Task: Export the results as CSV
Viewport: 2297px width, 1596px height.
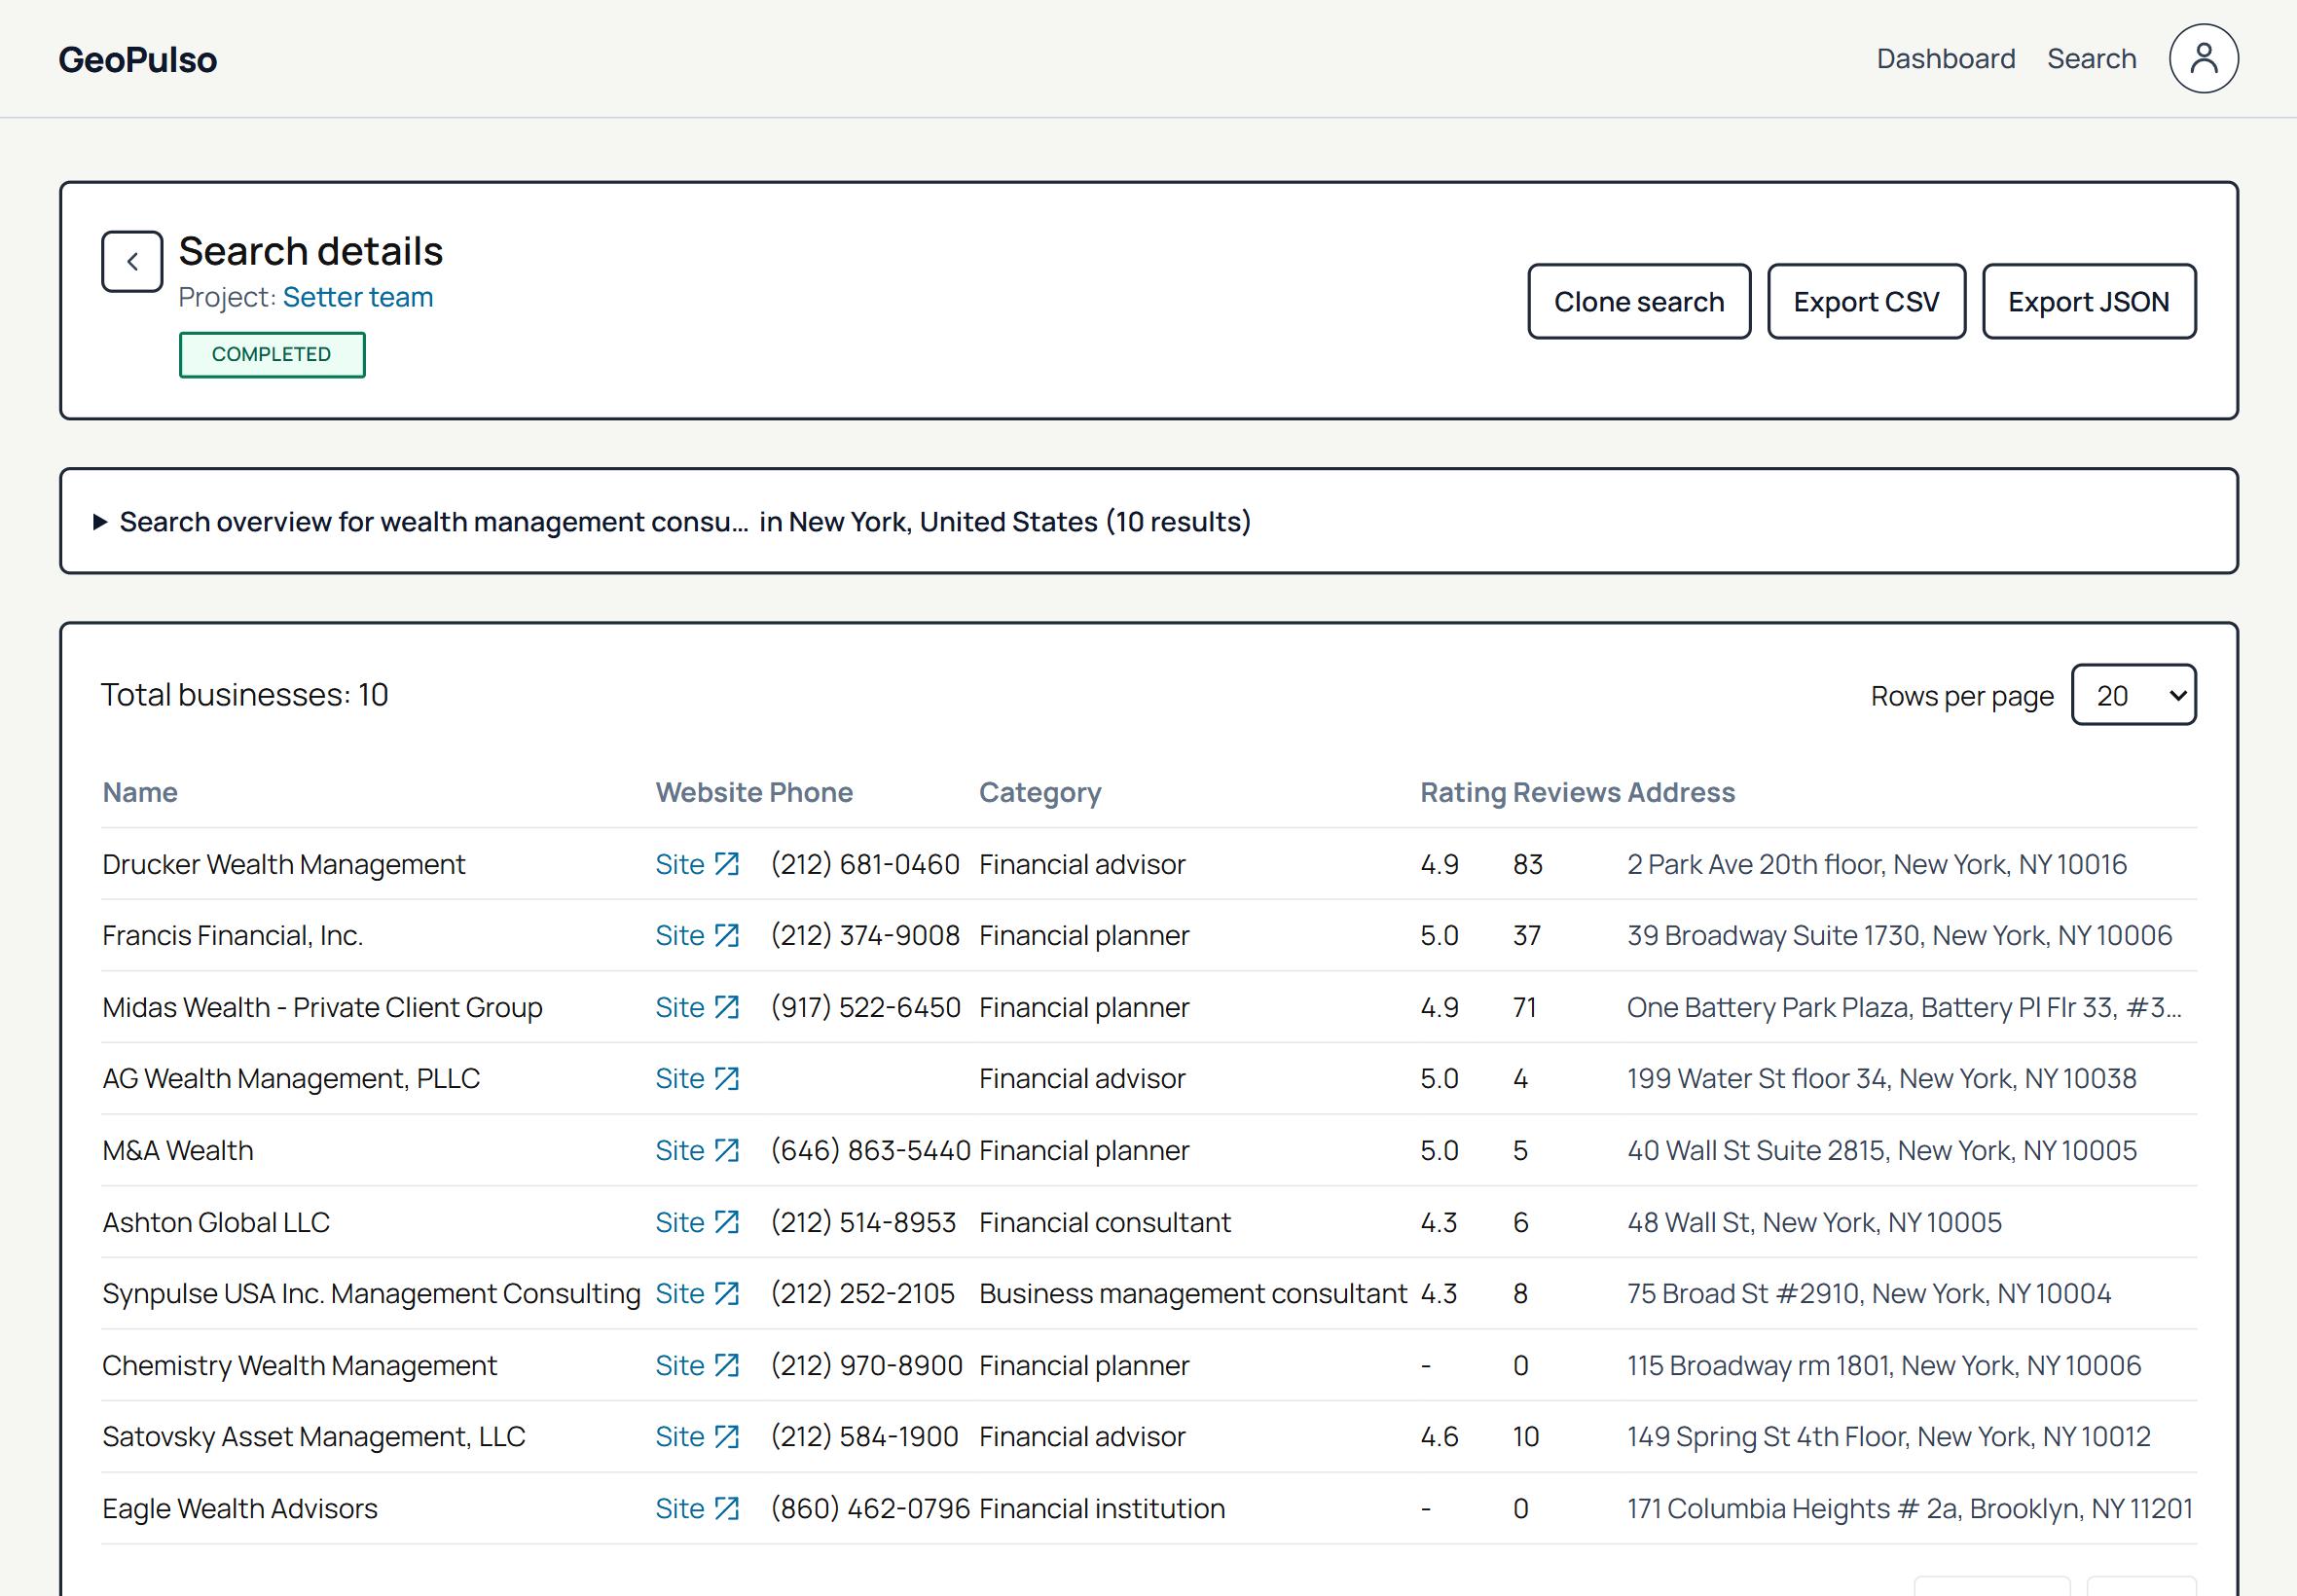Action: click(x=1866, y=301)
